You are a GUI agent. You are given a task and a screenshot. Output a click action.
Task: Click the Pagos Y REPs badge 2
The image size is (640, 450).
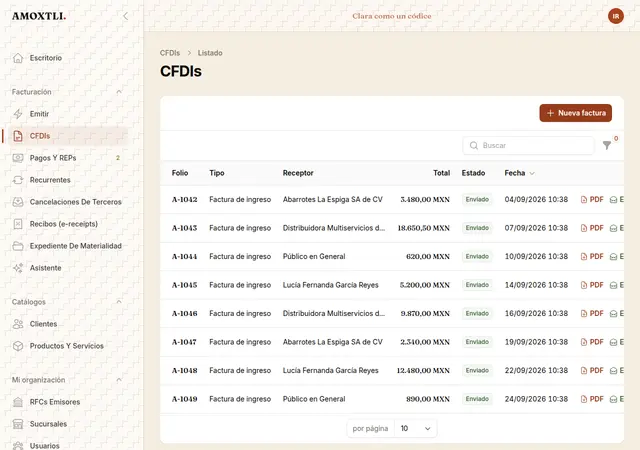[x=118, y=158]
